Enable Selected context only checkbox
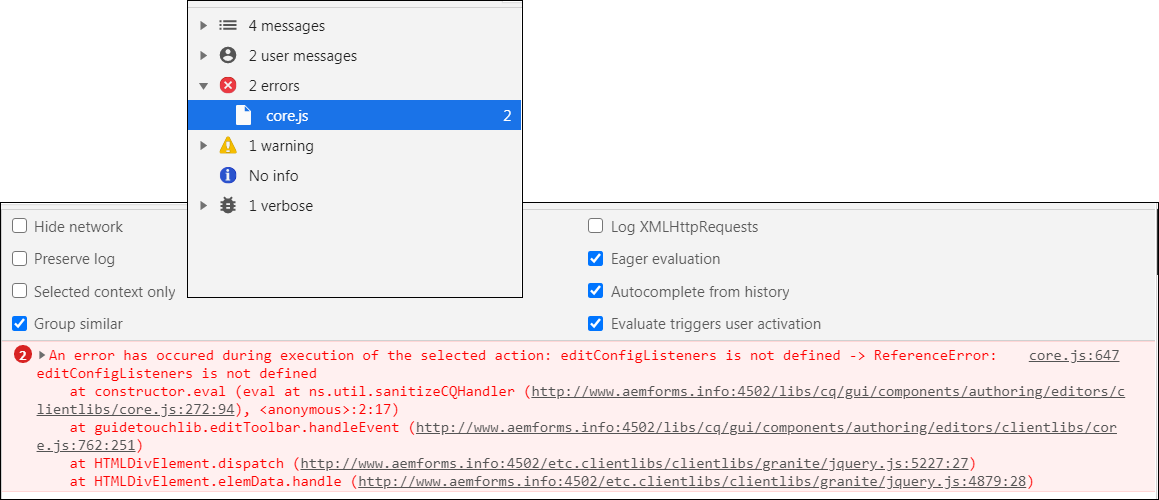 pyautogui.click(x=20, y=291)
